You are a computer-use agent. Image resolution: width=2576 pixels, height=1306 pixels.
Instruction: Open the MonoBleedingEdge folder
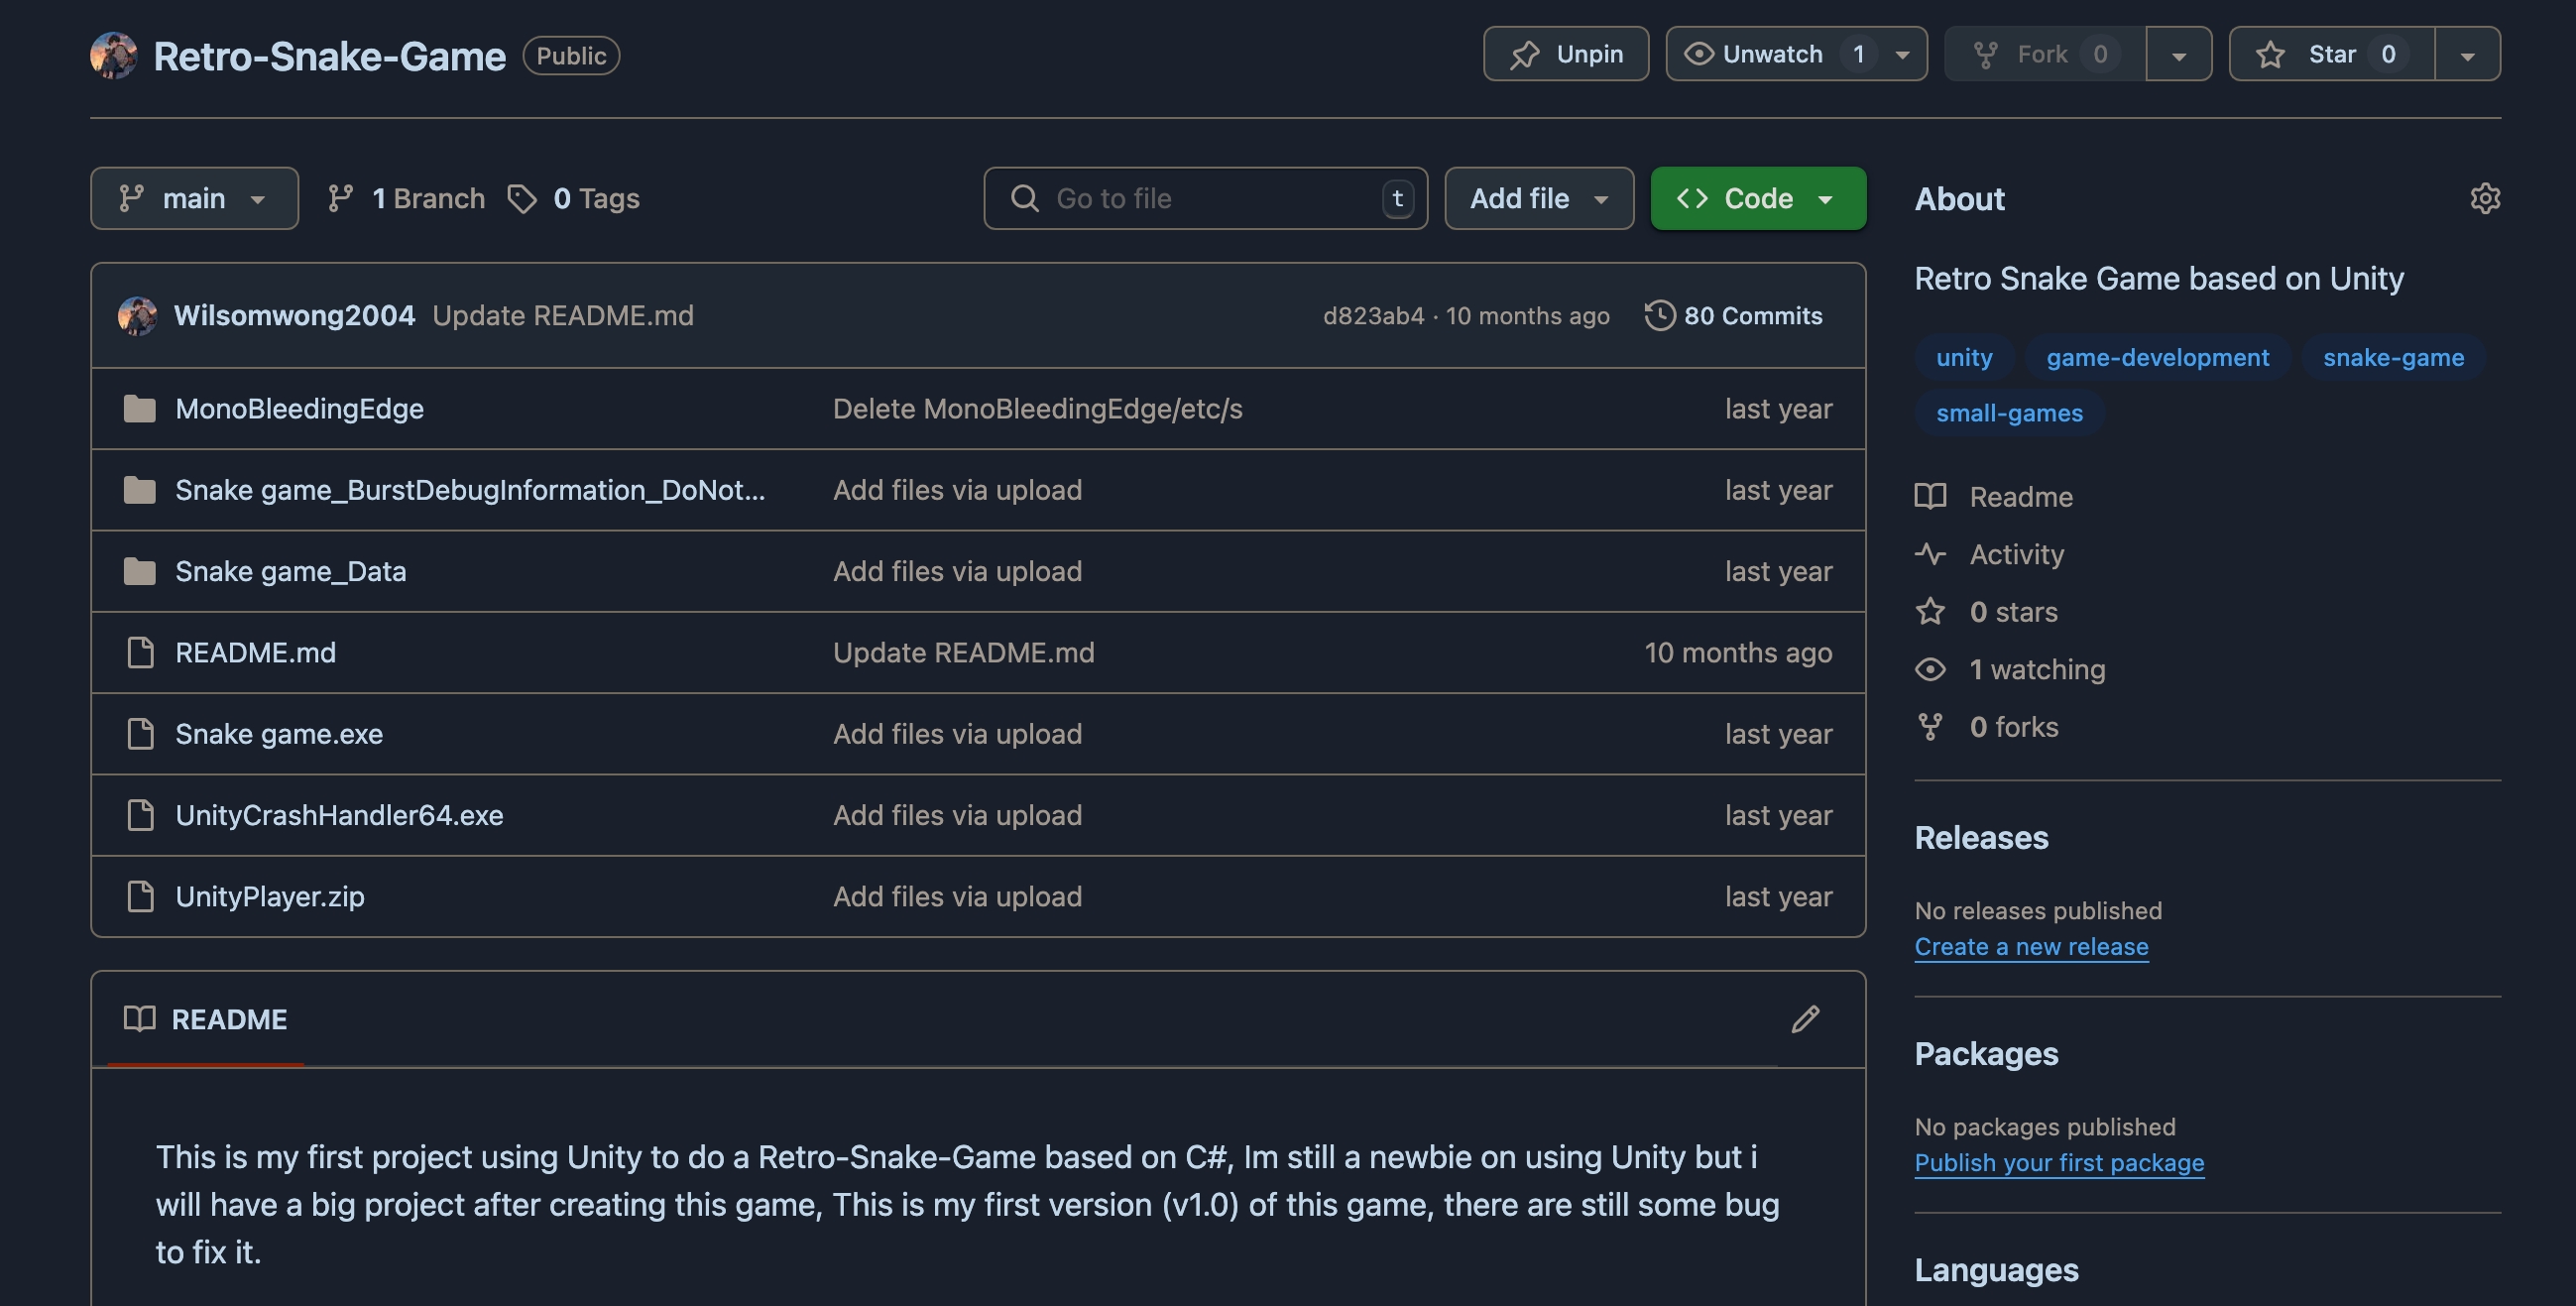coord(299,408)
